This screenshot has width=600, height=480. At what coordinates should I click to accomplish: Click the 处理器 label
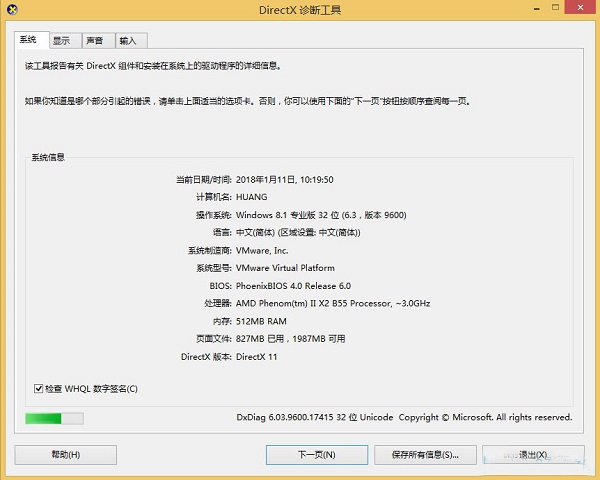tap(218, 304)
